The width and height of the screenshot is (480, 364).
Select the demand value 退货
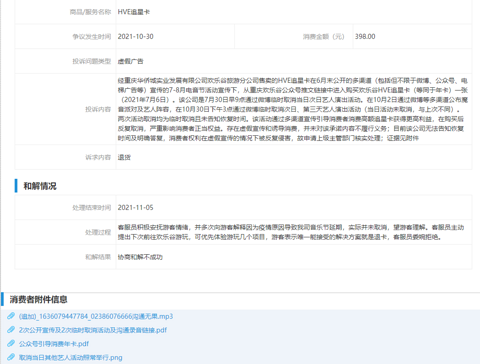124,157
